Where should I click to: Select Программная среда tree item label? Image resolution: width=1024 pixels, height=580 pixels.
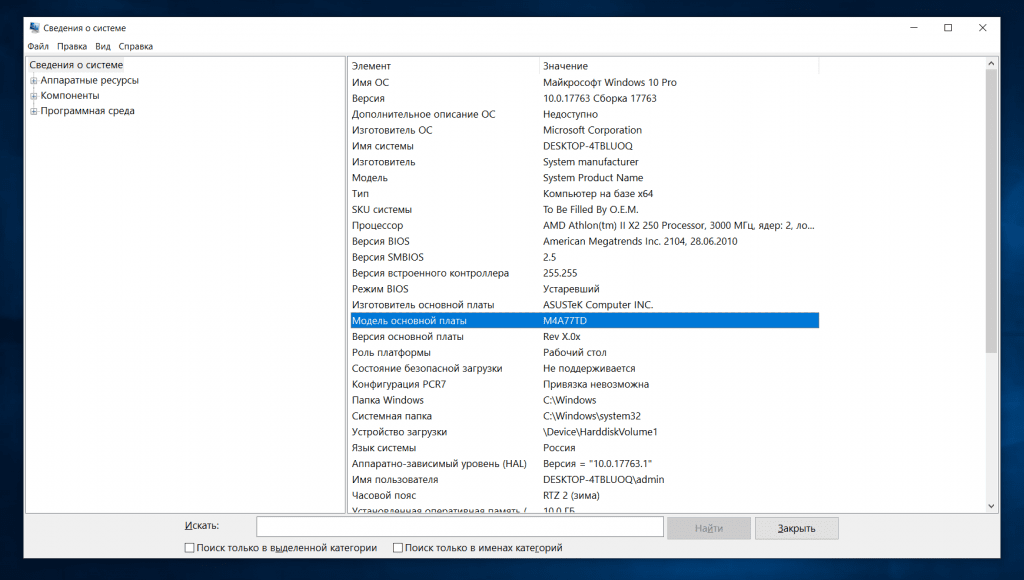88,111
